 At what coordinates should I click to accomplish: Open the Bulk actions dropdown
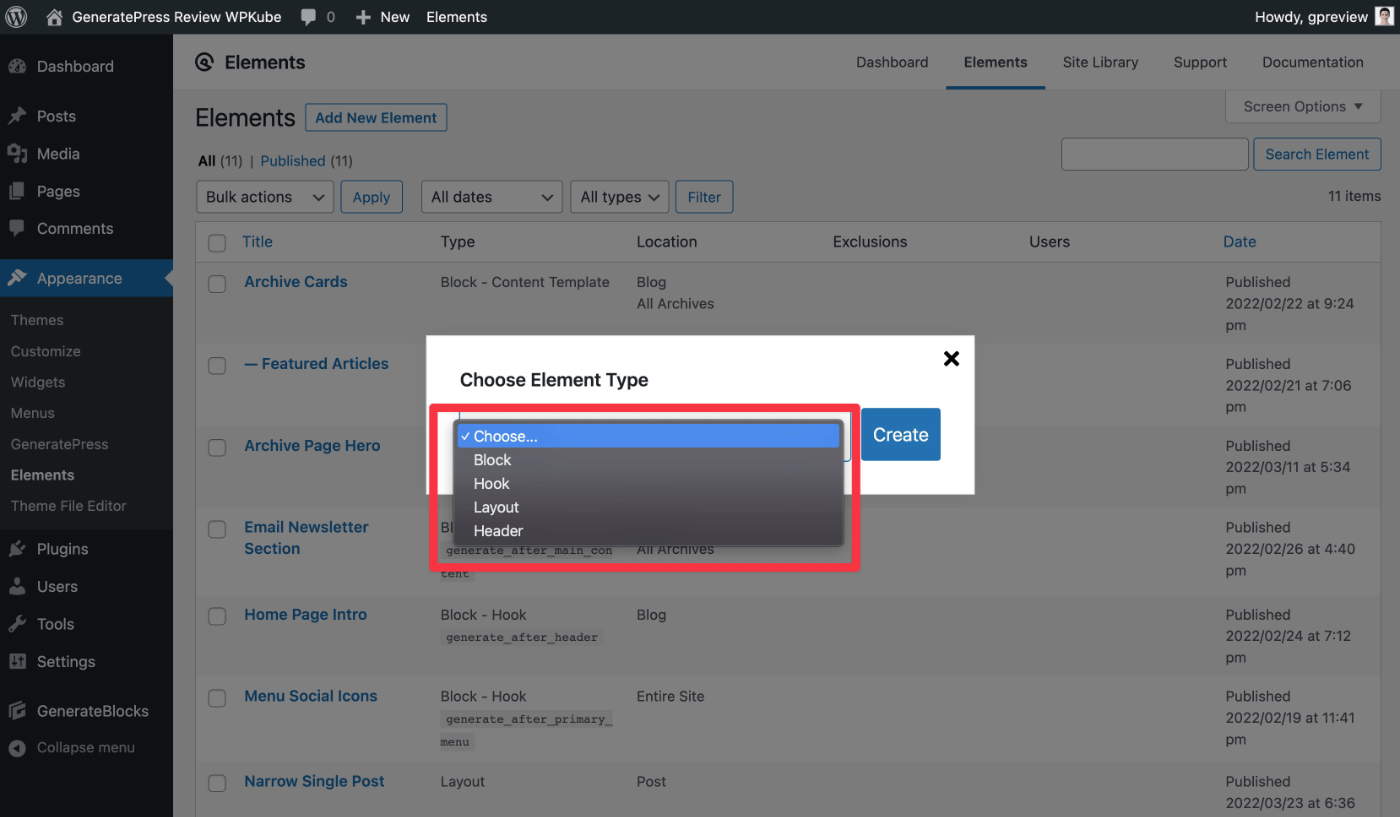(x=265, y=197)
